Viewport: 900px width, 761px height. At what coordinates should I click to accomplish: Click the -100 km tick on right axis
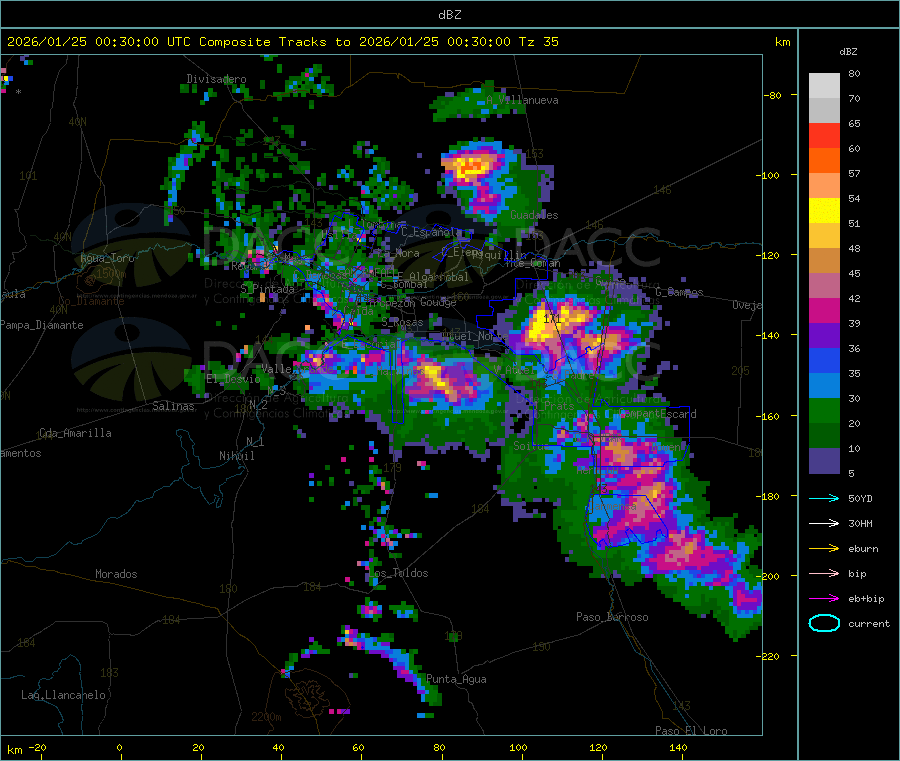point(768,175)
